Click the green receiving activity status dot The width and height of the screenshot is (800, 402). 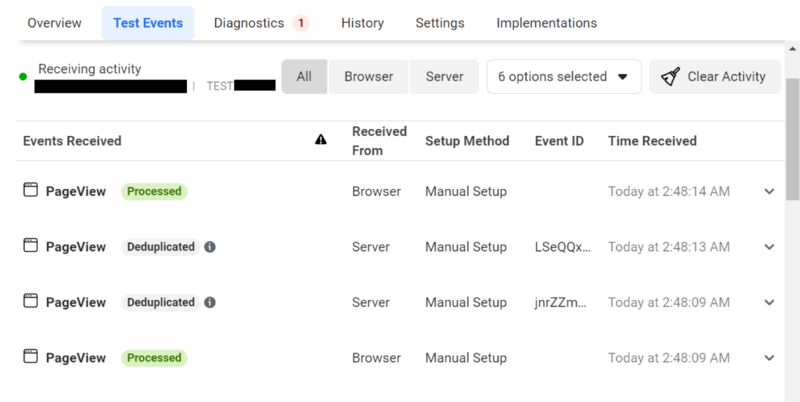pos(23,76)
